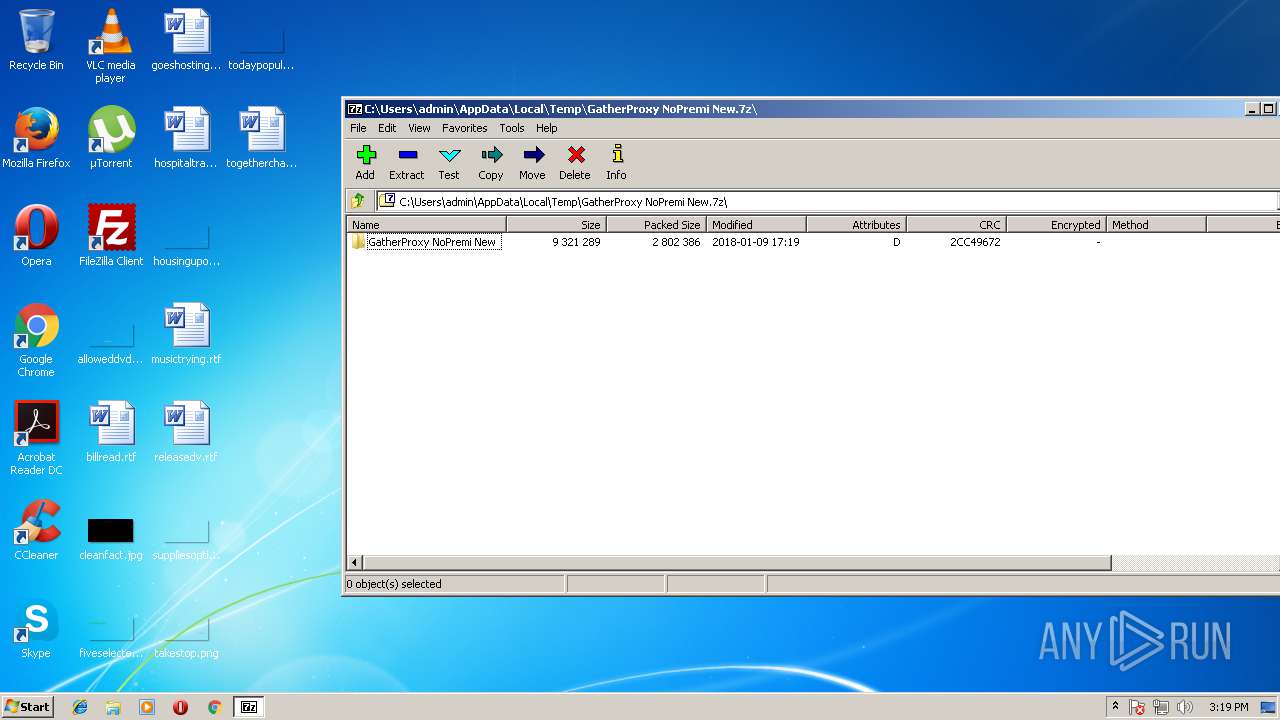Select the Mozilla Firefox desktop icon
The height and width of the screenshot is (720, 1280).
(x=36, y=138)
